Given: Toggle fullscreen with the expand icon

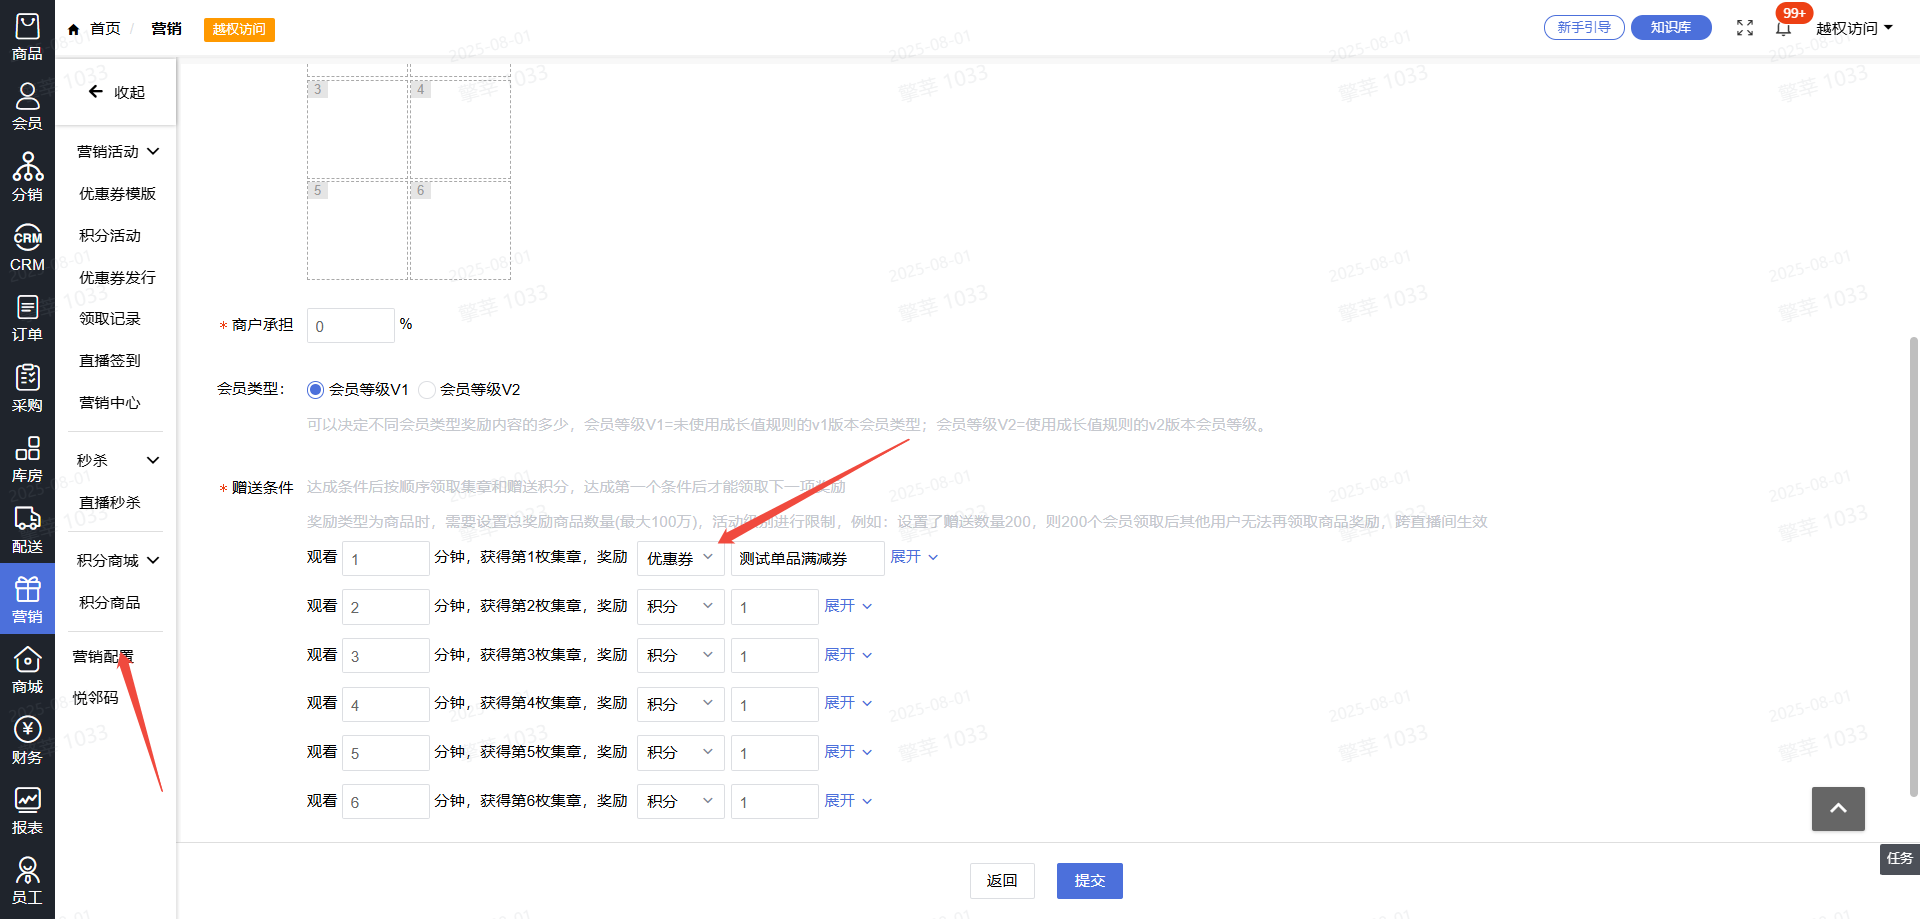Looking at the screenshot, I should (x=1745, y=28).
